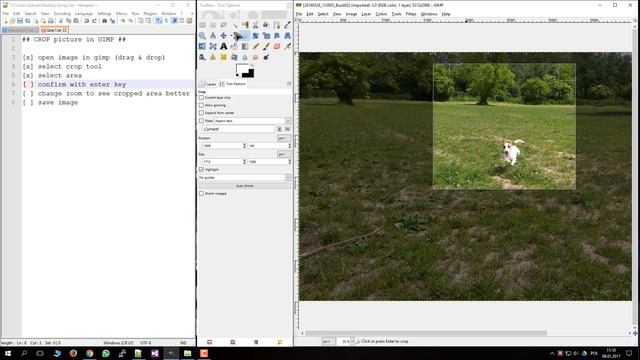Click the GIMP horizontal scrollbar
Screen dimensions: 640x360
pos(426,333)
